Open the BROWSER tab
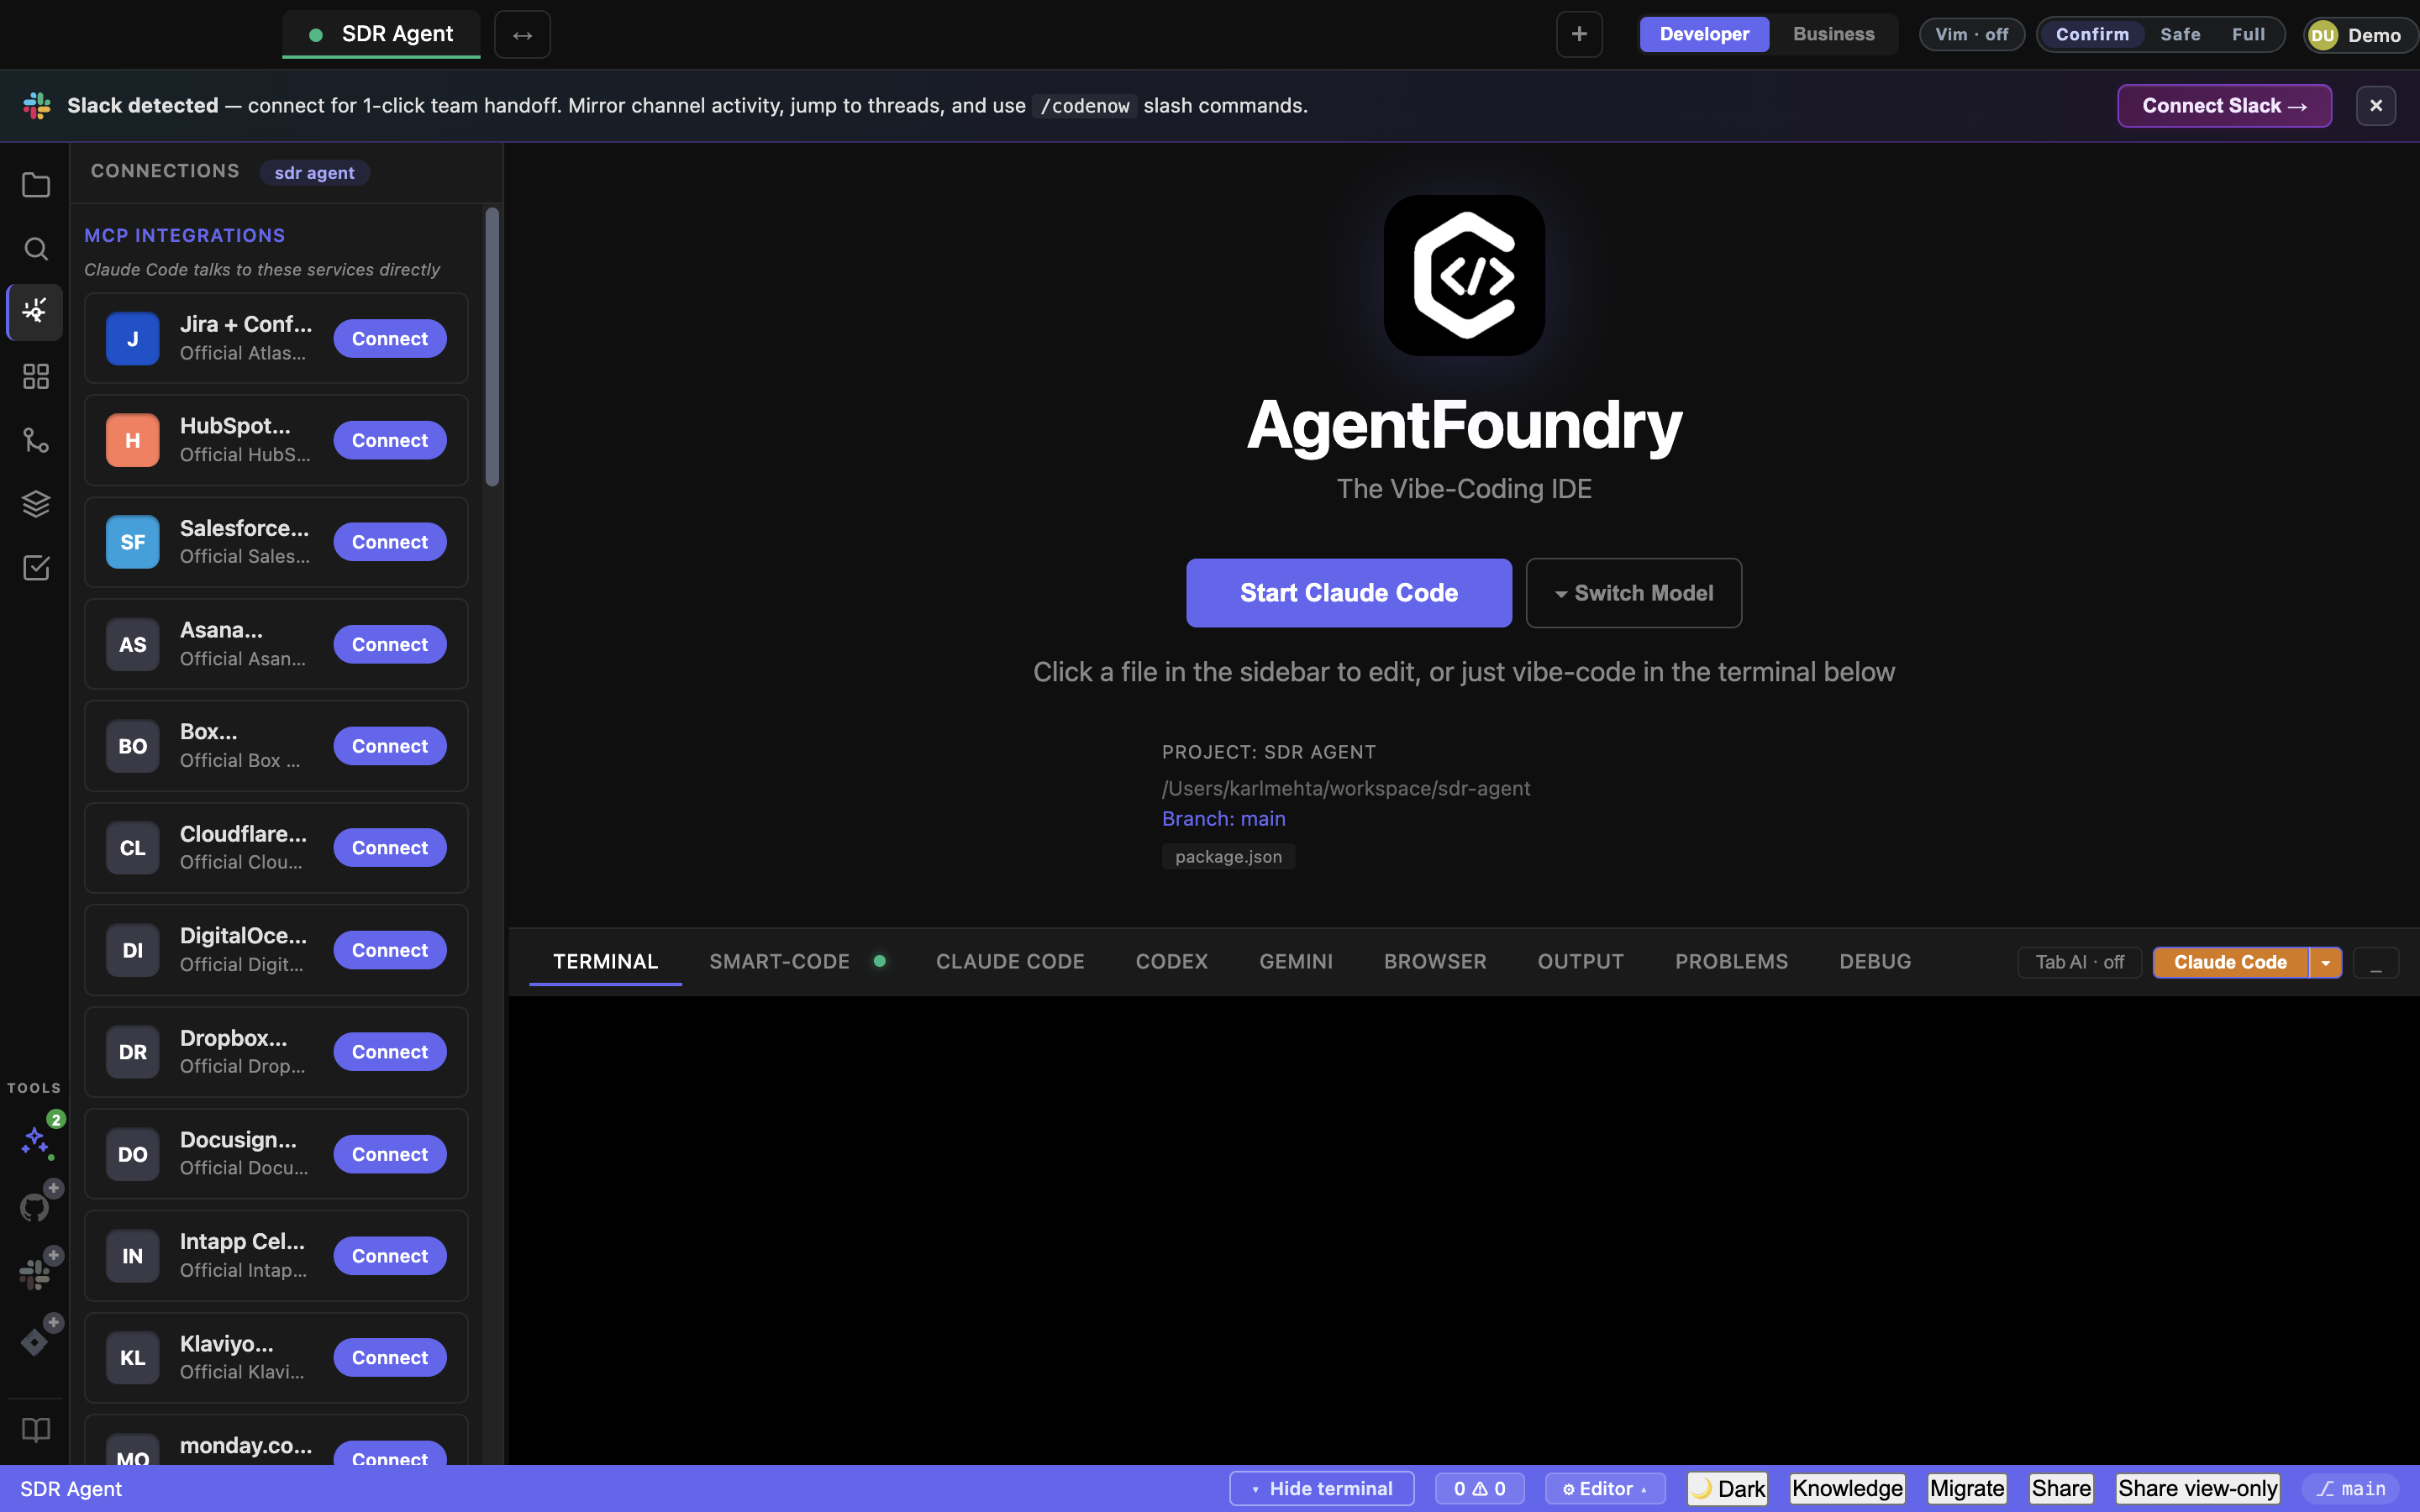Screen dimensions: 2420x1512 click(x=1435, y=961)
